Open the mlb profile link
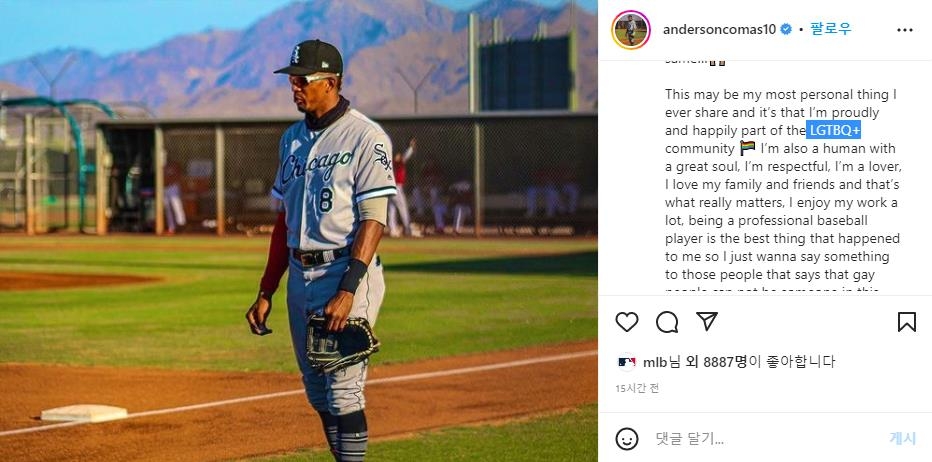This screenshot has width=932, height=462. coord(655,362)
